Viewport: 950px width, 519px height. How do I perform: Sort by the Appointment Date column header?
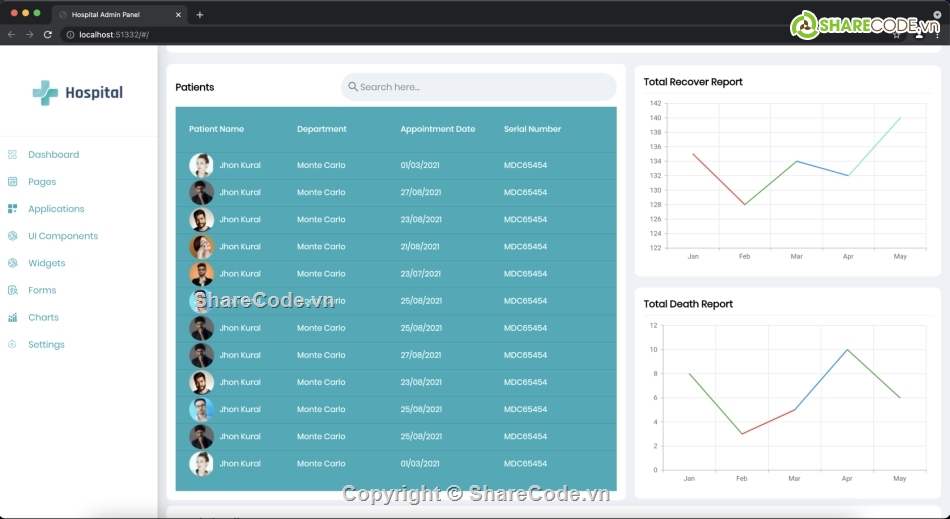pos(437,129)
